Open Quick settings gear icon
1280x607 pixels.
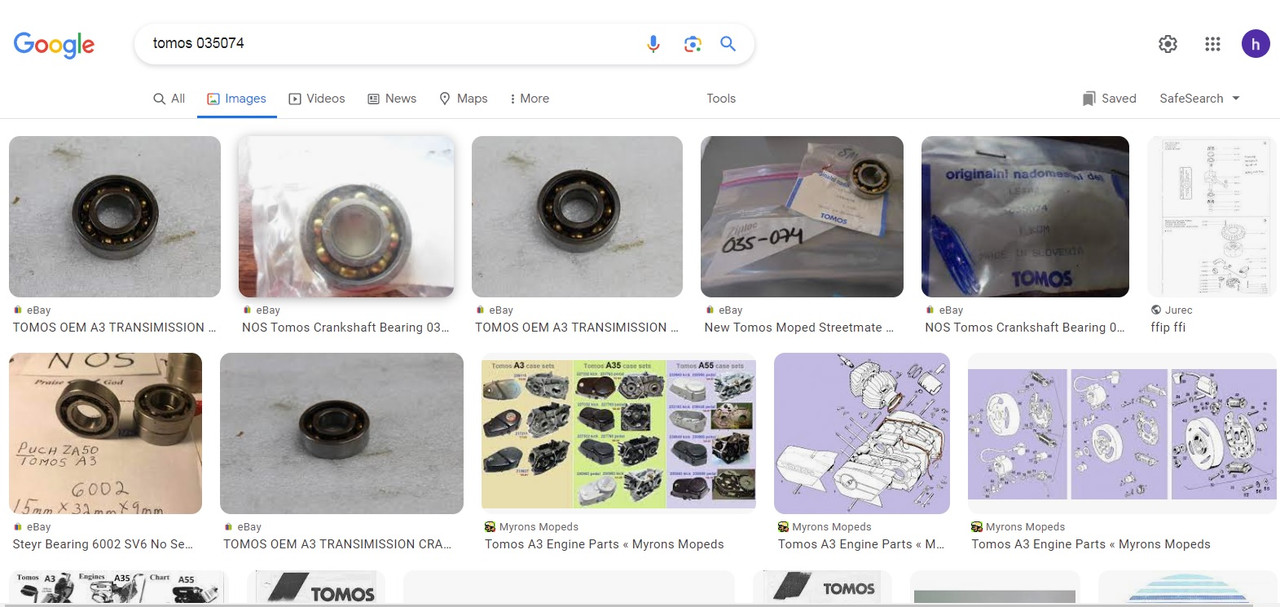click(x=1168, y=44)
